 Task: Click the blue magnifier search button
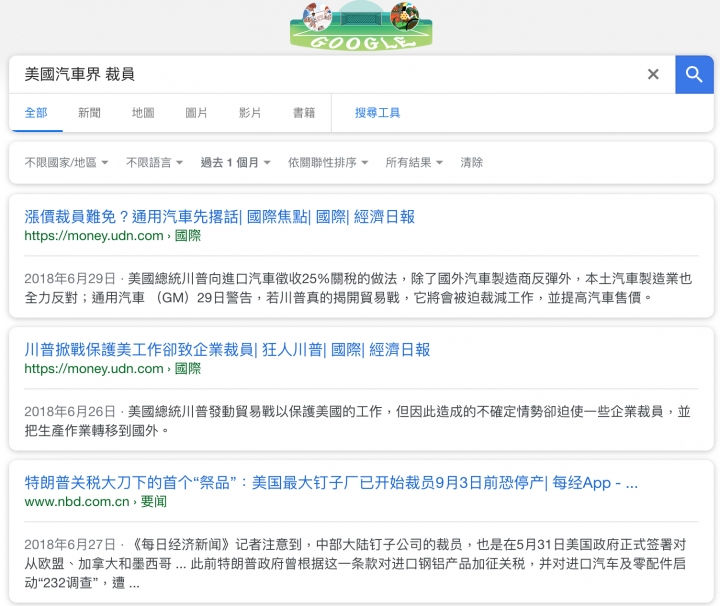pos(694,74)
